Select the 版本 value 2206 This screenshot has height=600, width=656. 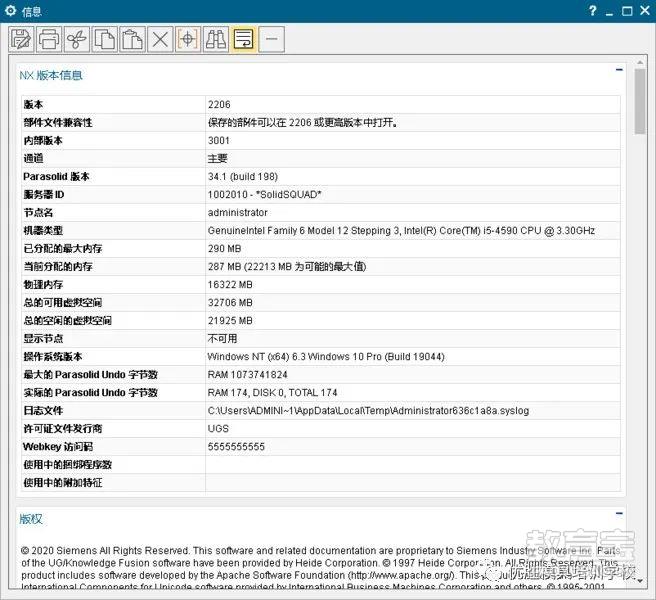(219, 105)
